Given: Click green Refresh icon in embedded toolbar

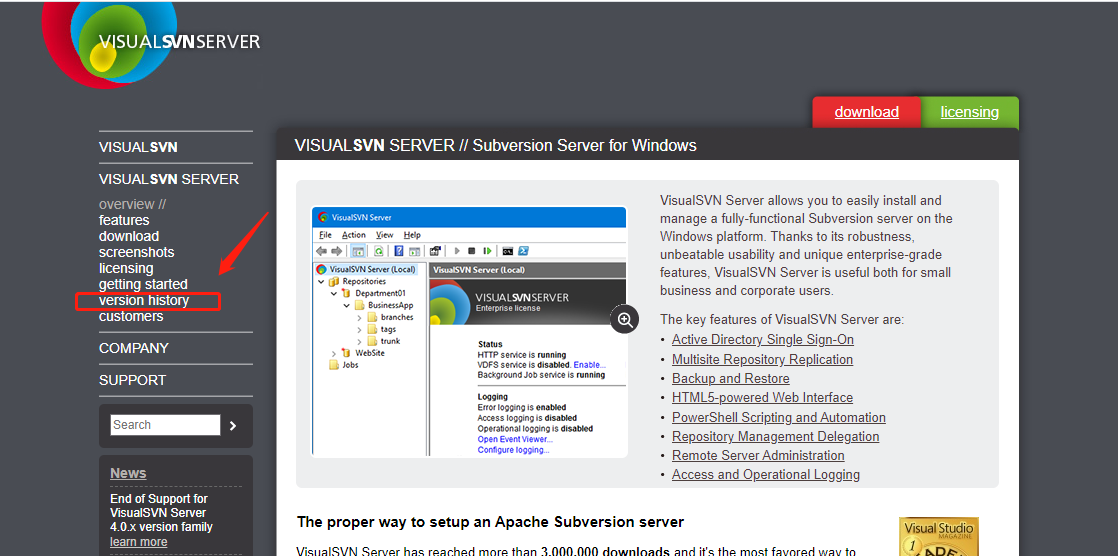Looking at the screenshot, I should click(379, 251).
